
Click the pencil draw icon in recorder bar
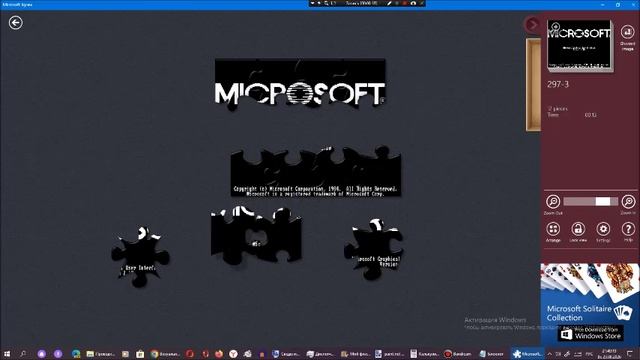[389, 3]
